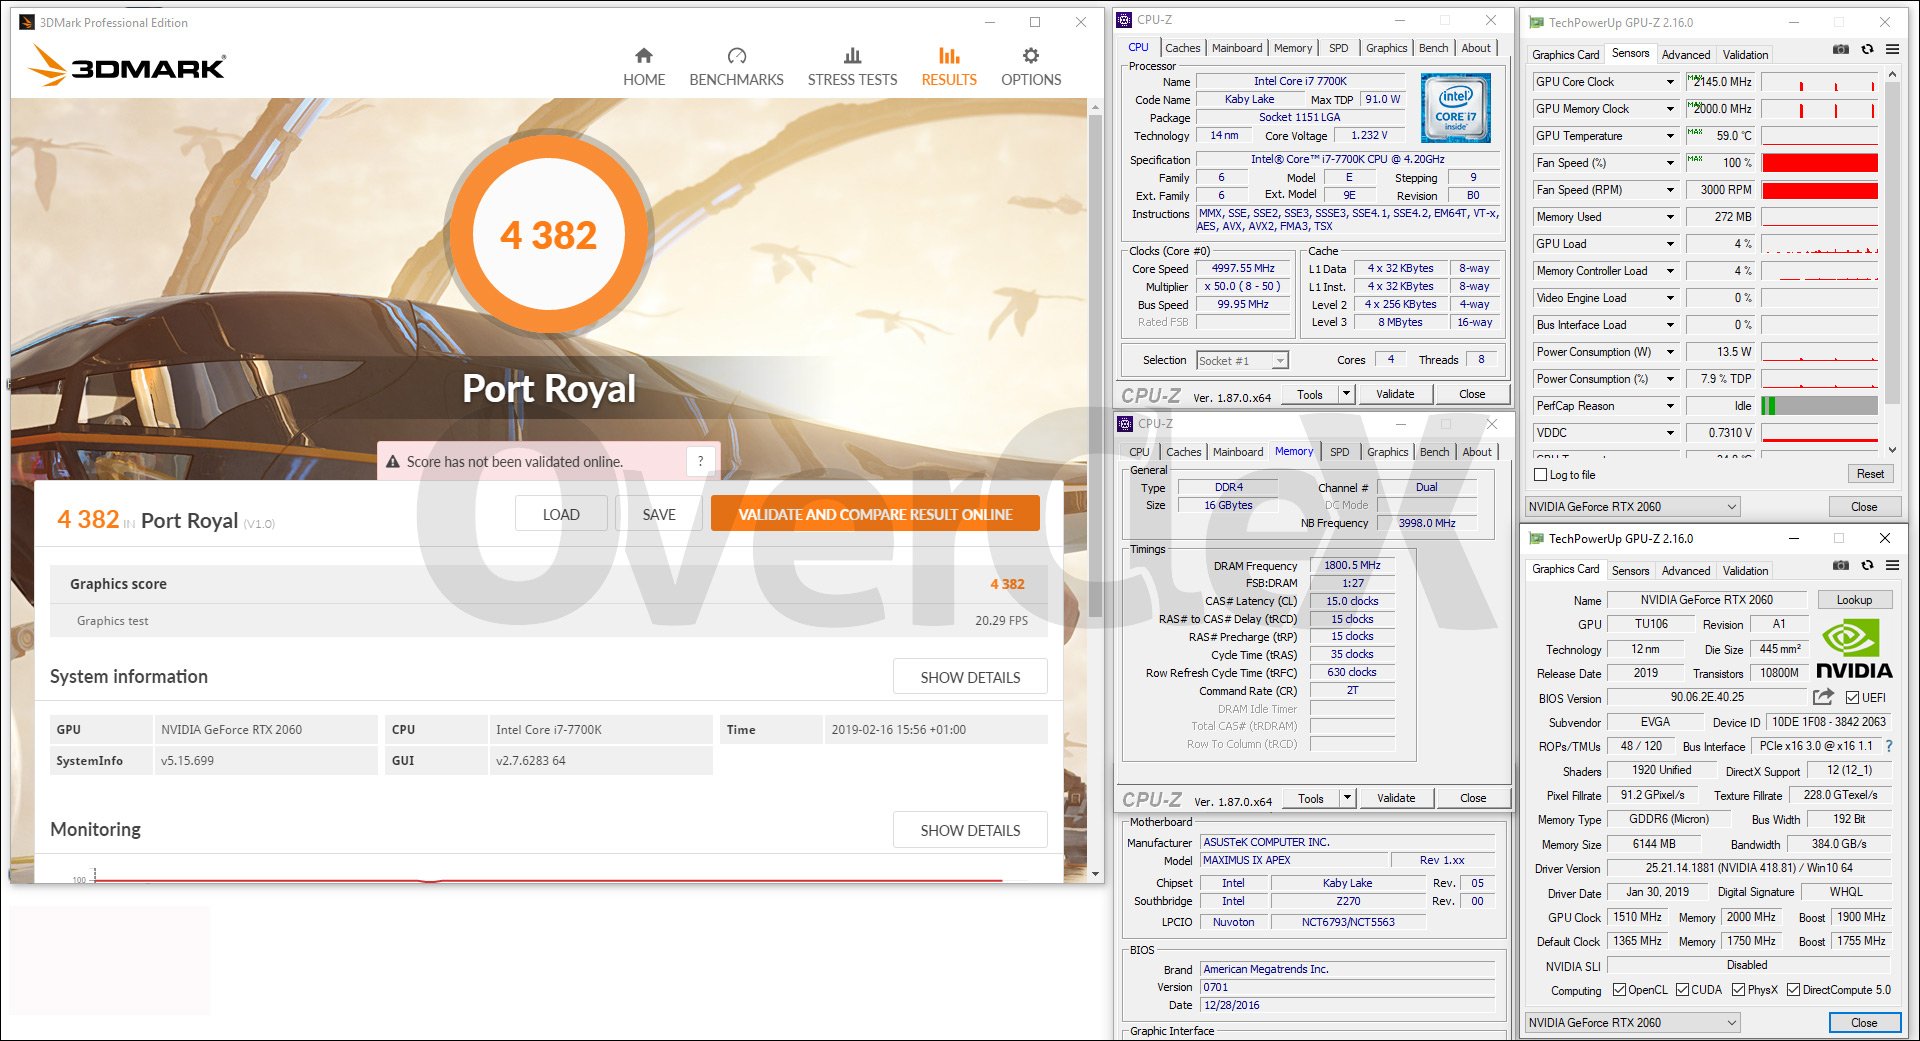Viewport: 1920px width, 1041px height.
Task: Open the OPTIONS gear in 3DMark
Action: point(1031,67)
